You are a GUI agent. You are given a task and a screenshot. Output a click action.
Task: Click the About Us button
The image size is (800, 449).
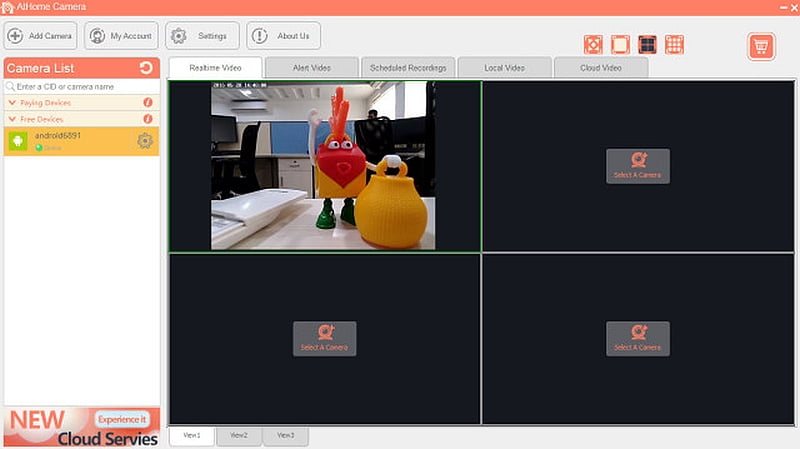[x=284, y=36]
